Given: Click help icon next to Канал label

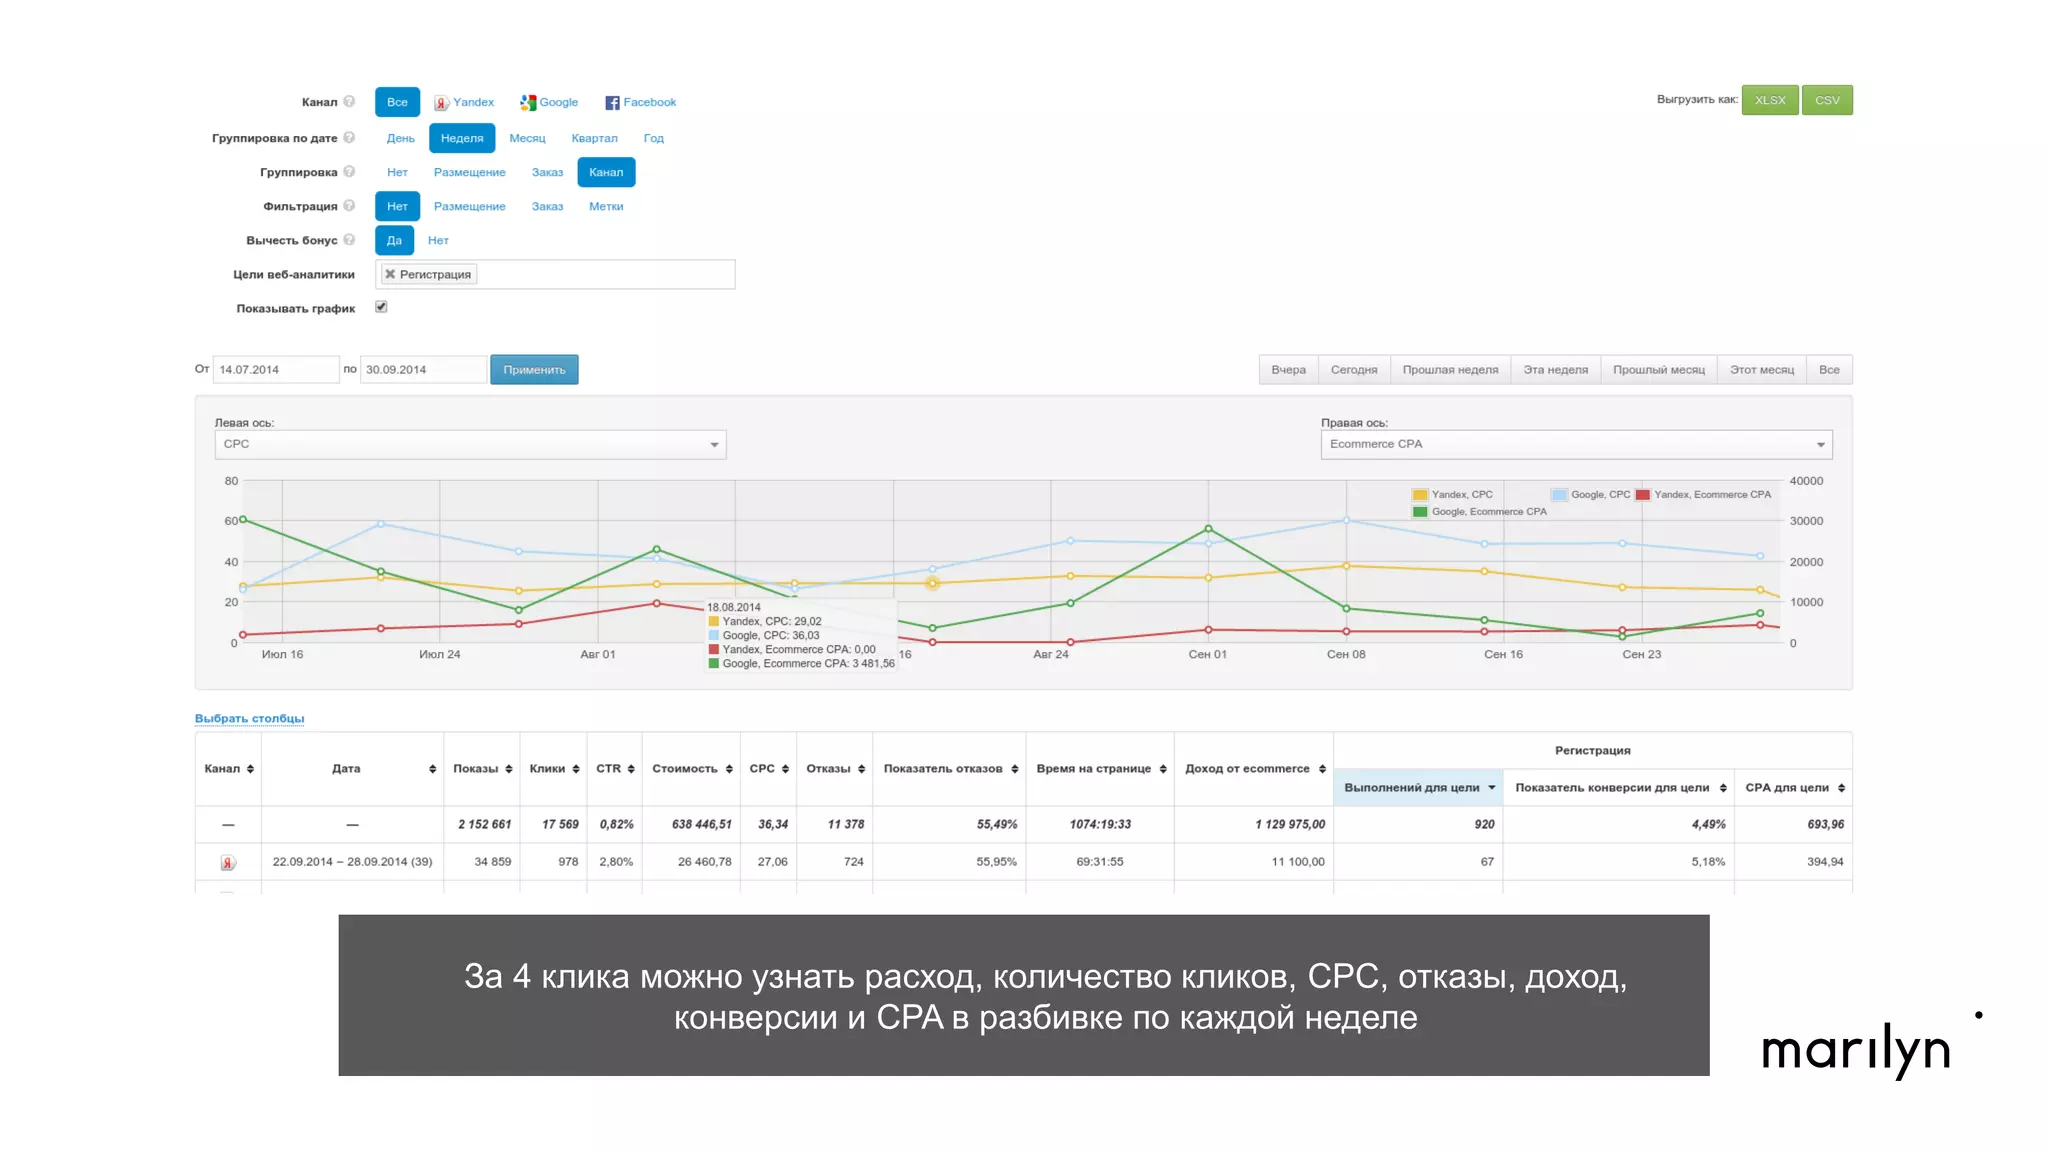Looking at the screenshot, I should coord(349,101).
